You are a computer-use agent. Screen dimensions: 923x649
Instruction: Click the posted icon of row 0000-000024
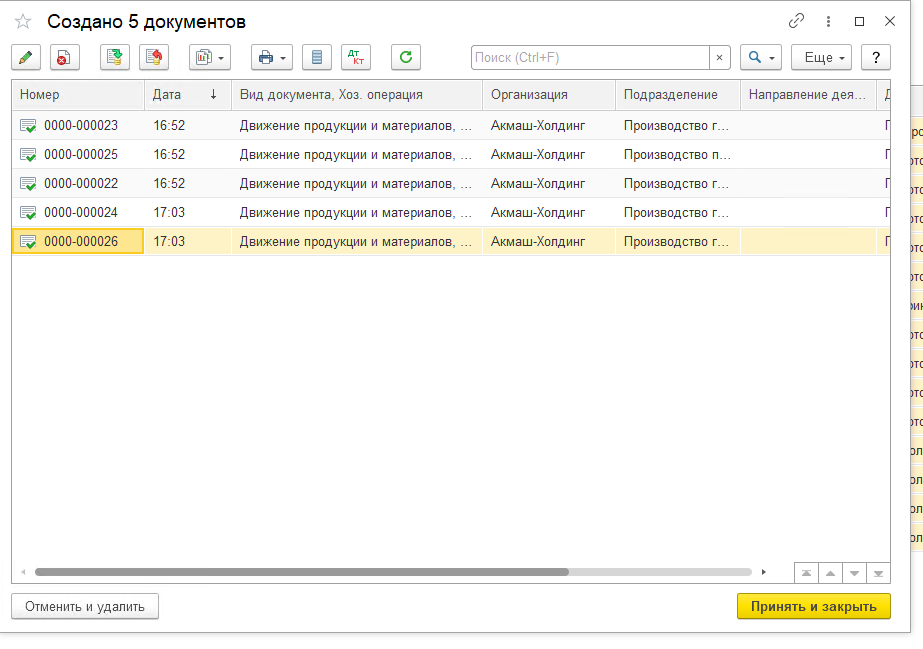[x=28, y=212]
